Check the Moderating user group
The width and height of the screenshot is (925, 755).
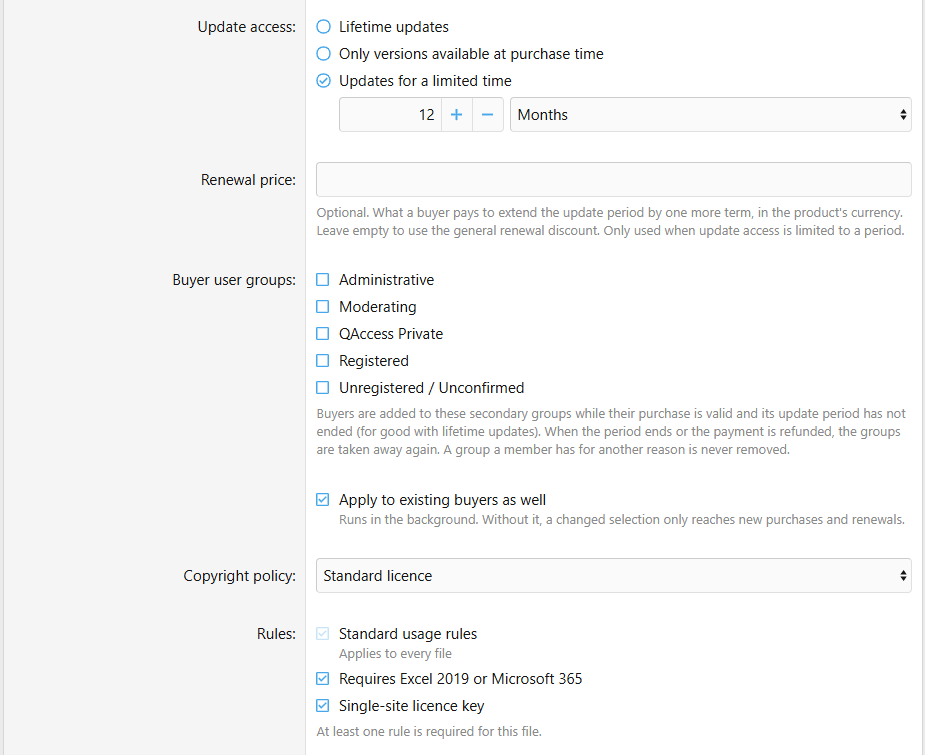tap(323, 307)
